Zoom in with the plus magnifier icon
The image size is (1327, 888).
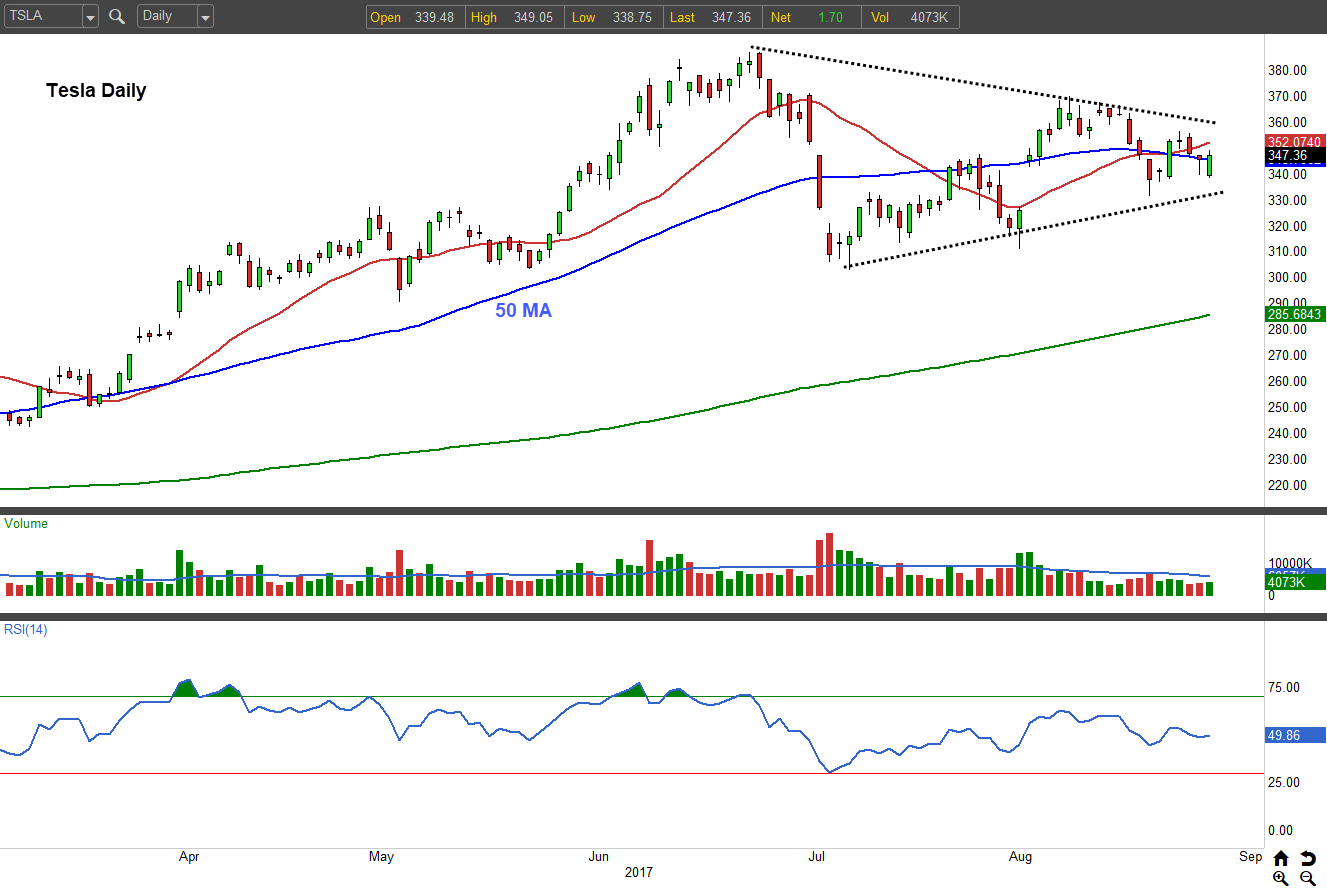tap(1281, 878)
